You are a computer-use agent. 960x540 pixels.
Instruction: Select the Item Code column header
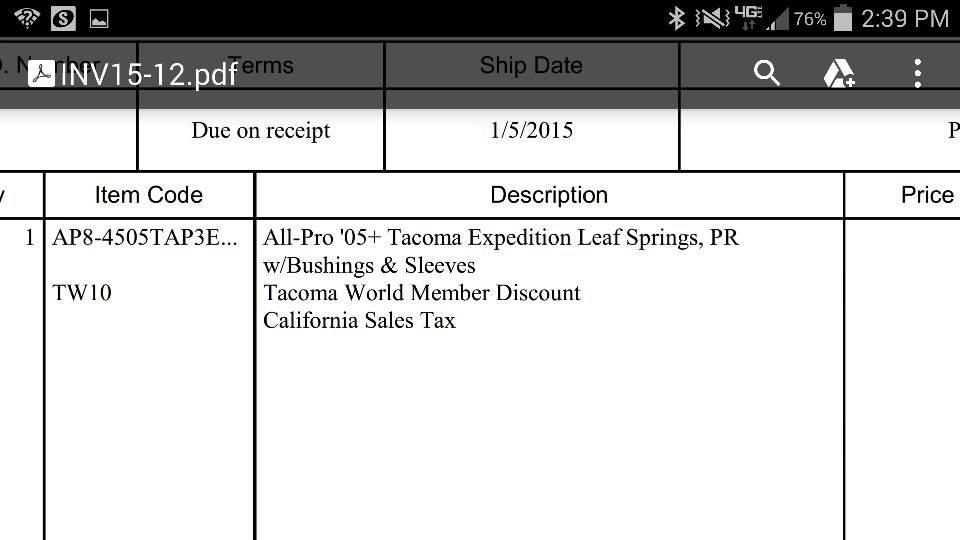click(149, 195)
